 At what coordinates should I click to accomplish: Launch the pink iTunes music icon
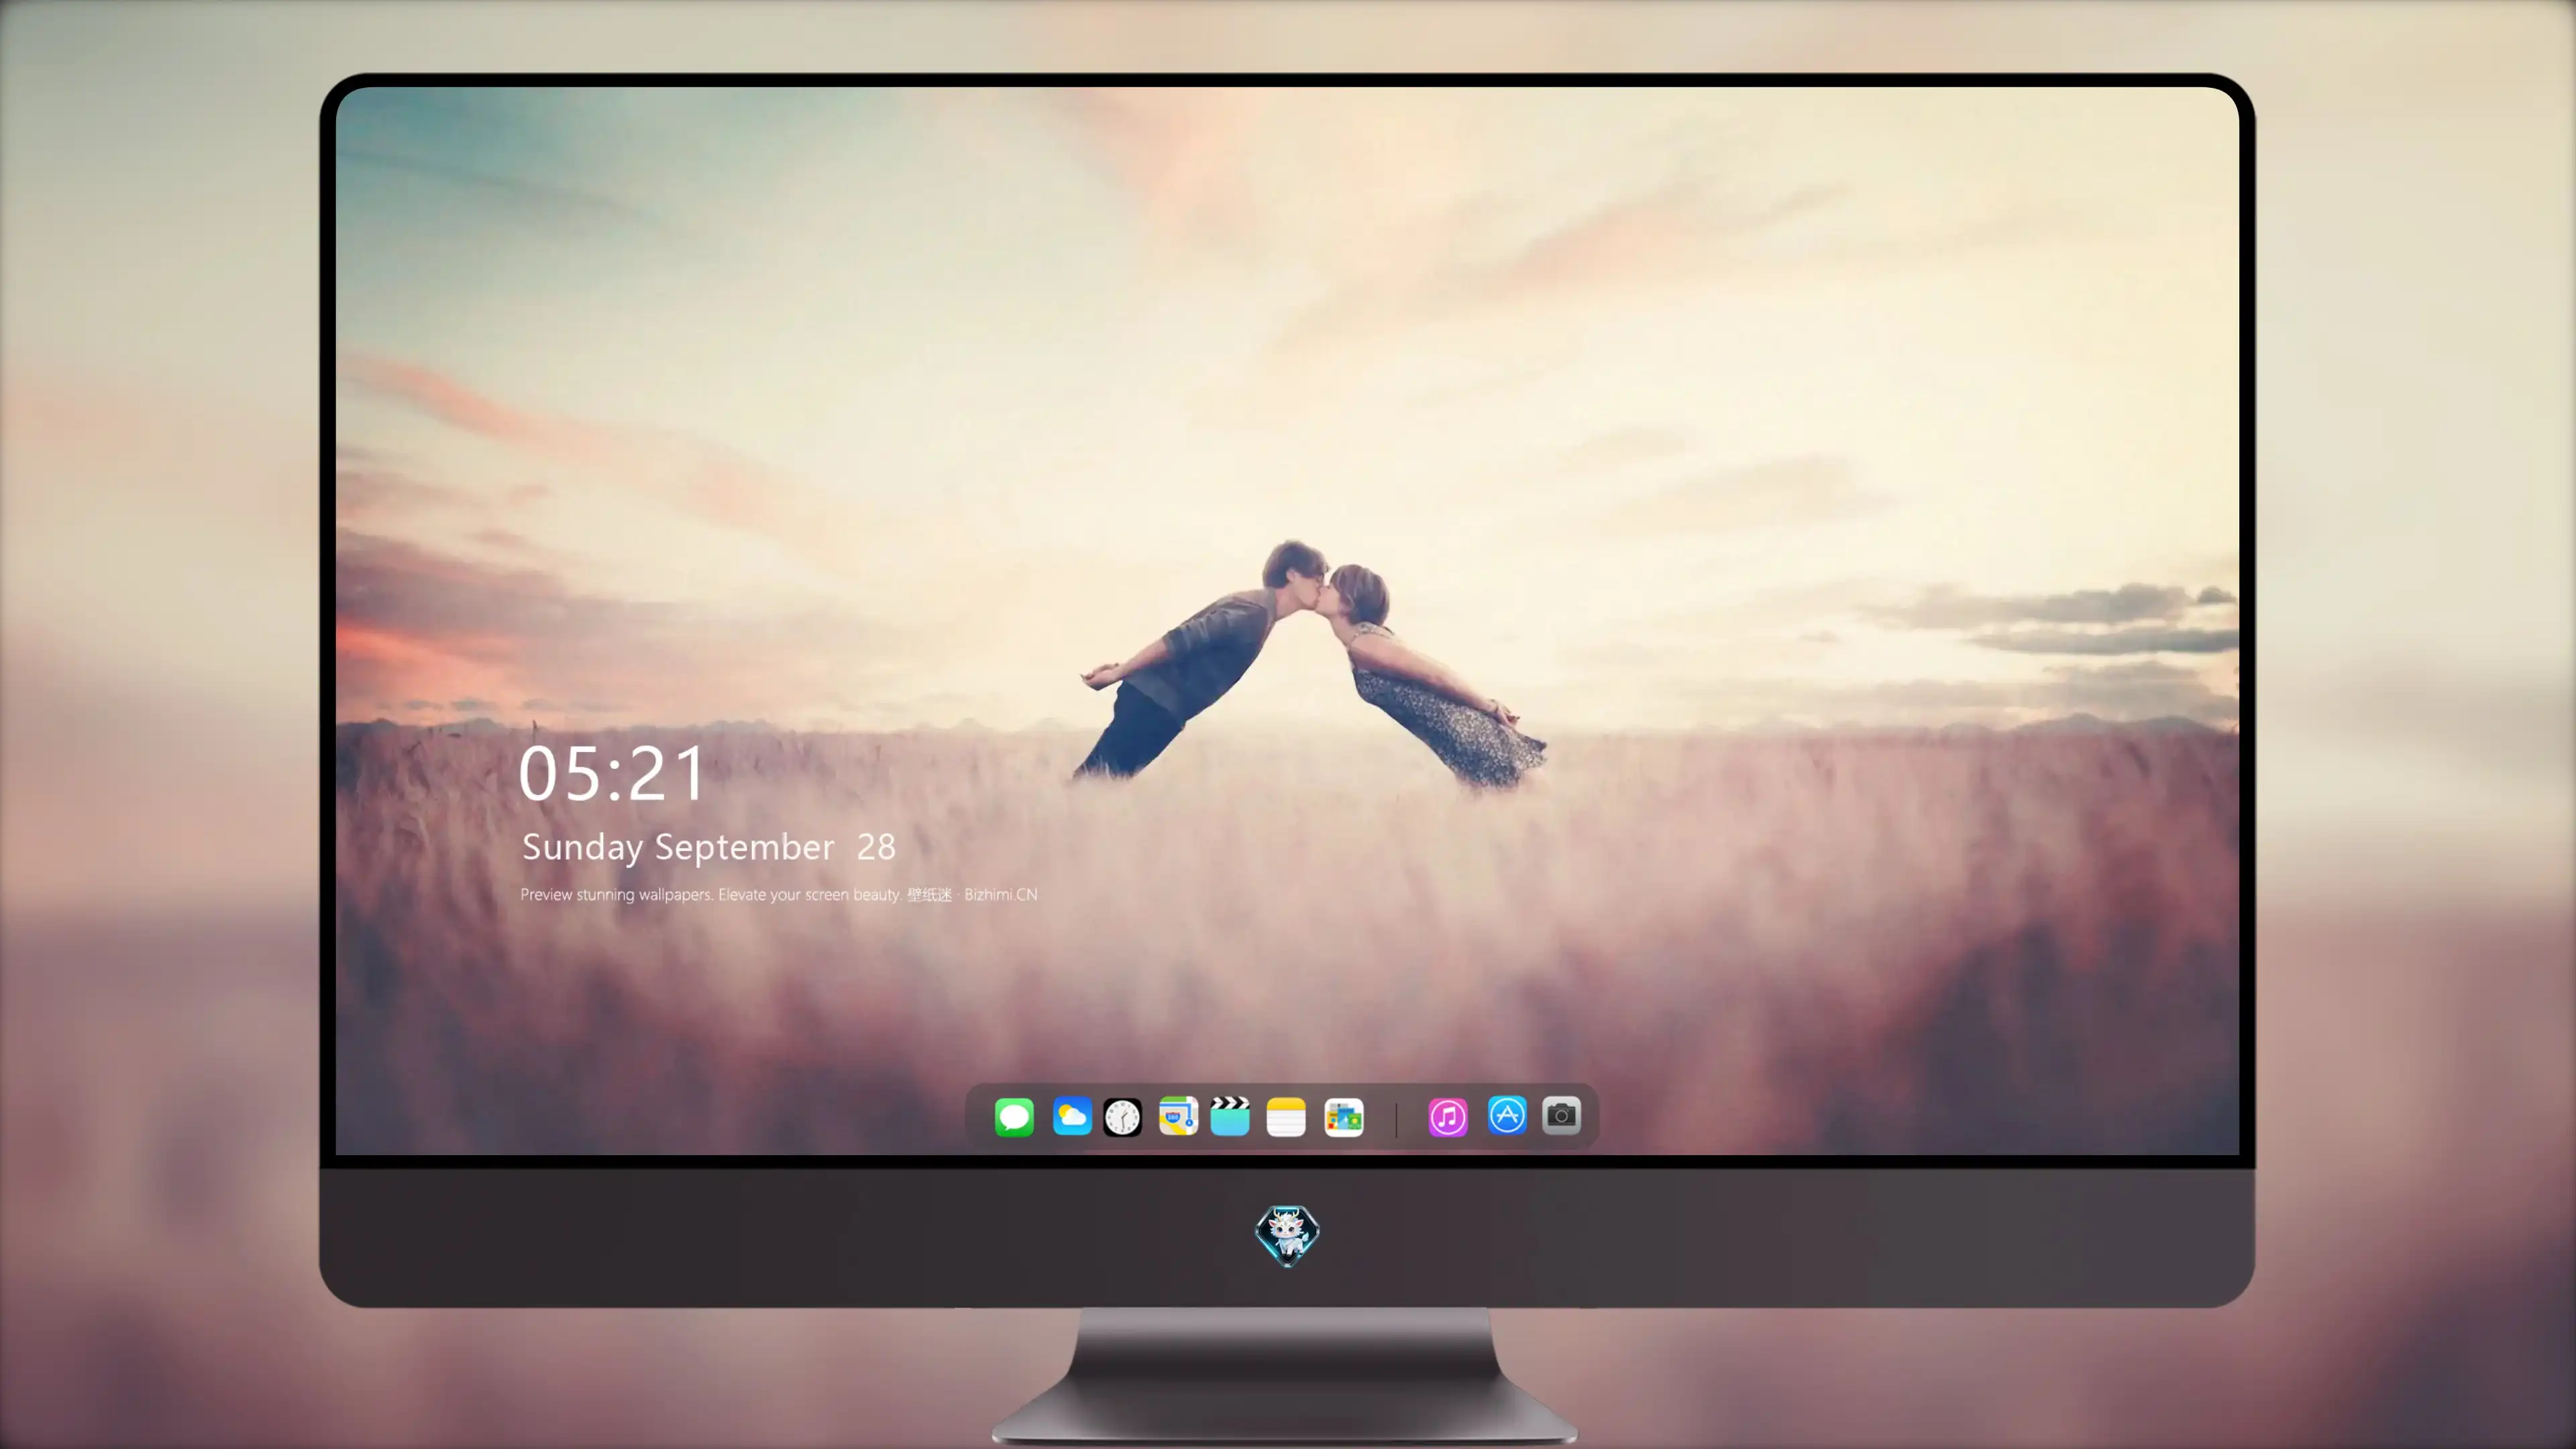coord(1448,1117)
